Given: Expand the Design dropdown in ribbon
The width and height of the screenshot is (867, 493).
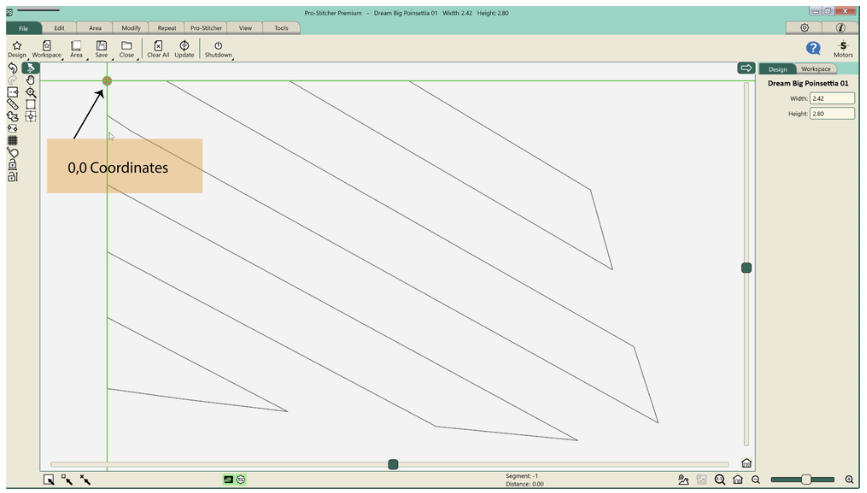Looking at the screenshot, I should [x=18, y=50].
